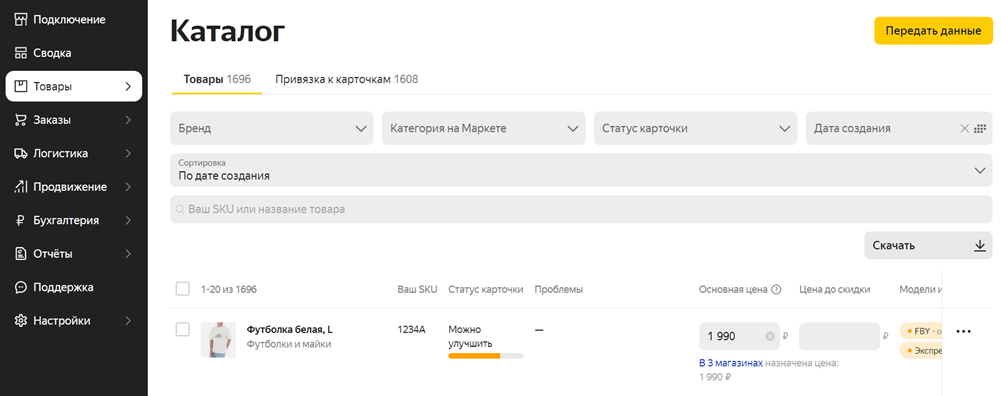
Task: Clear the Дата создания filter
Action: click(x=965, y=128)
